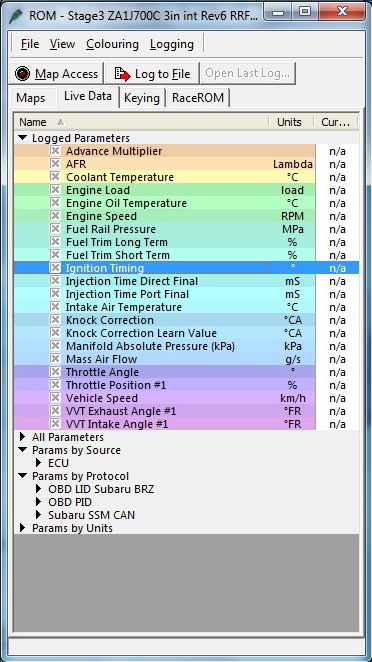
Task: Uncheck the Engine Speed logging checkbox
Action: pos(55,216)
